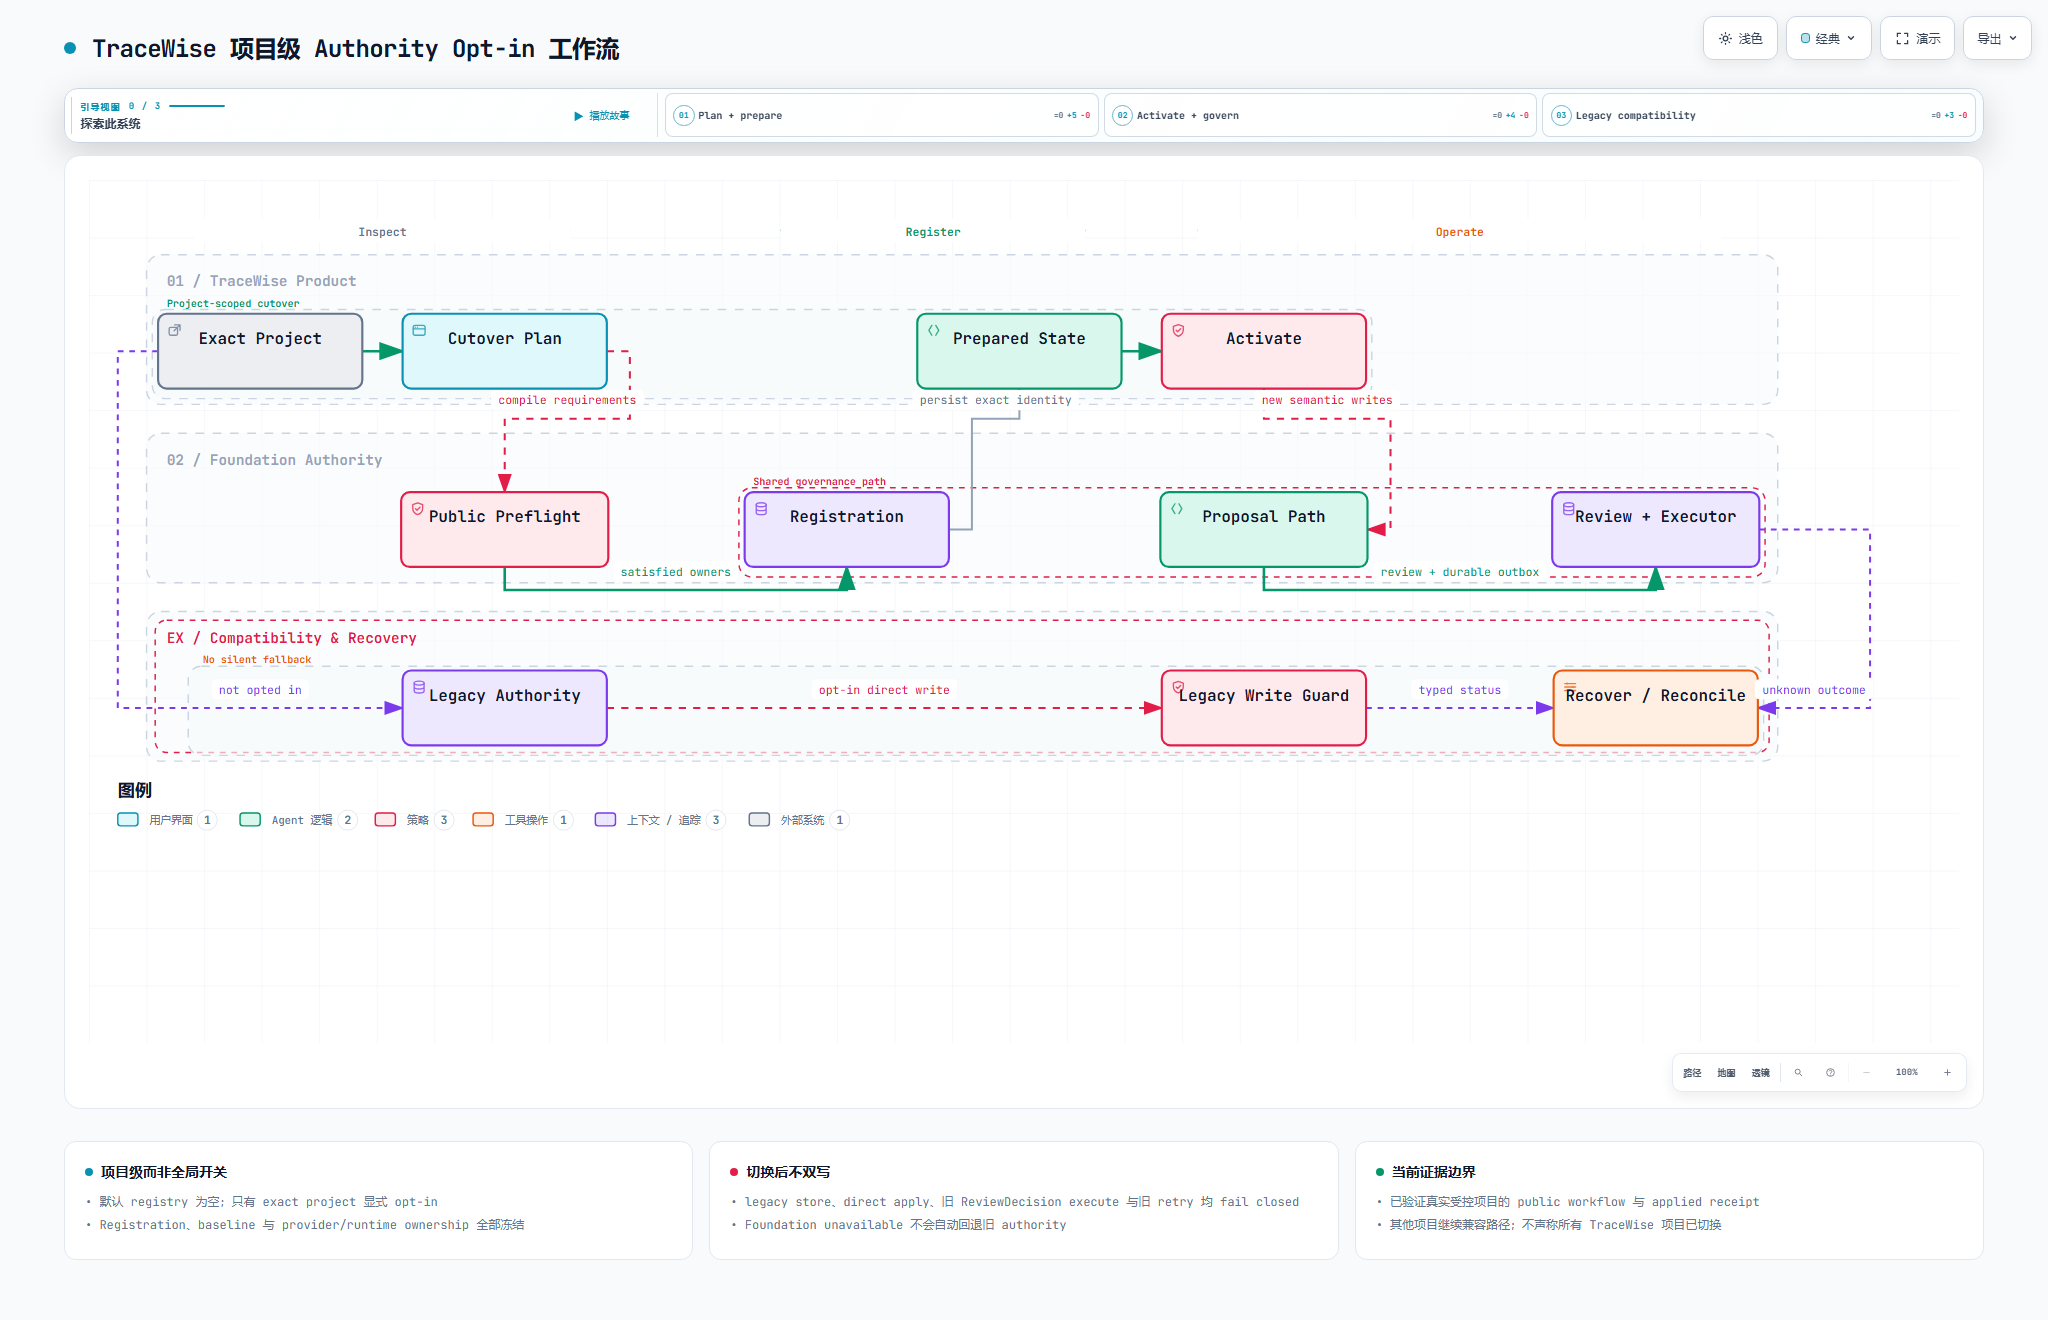
Task: Click the "Project-scoped cutover" label
Action: [x=233, y=304]
